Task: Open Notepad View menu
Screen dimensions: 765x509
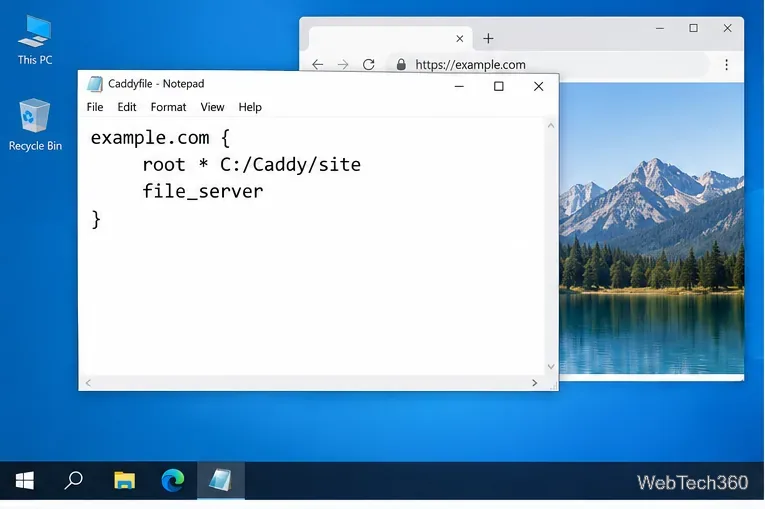Action: [x=212, y=107]
